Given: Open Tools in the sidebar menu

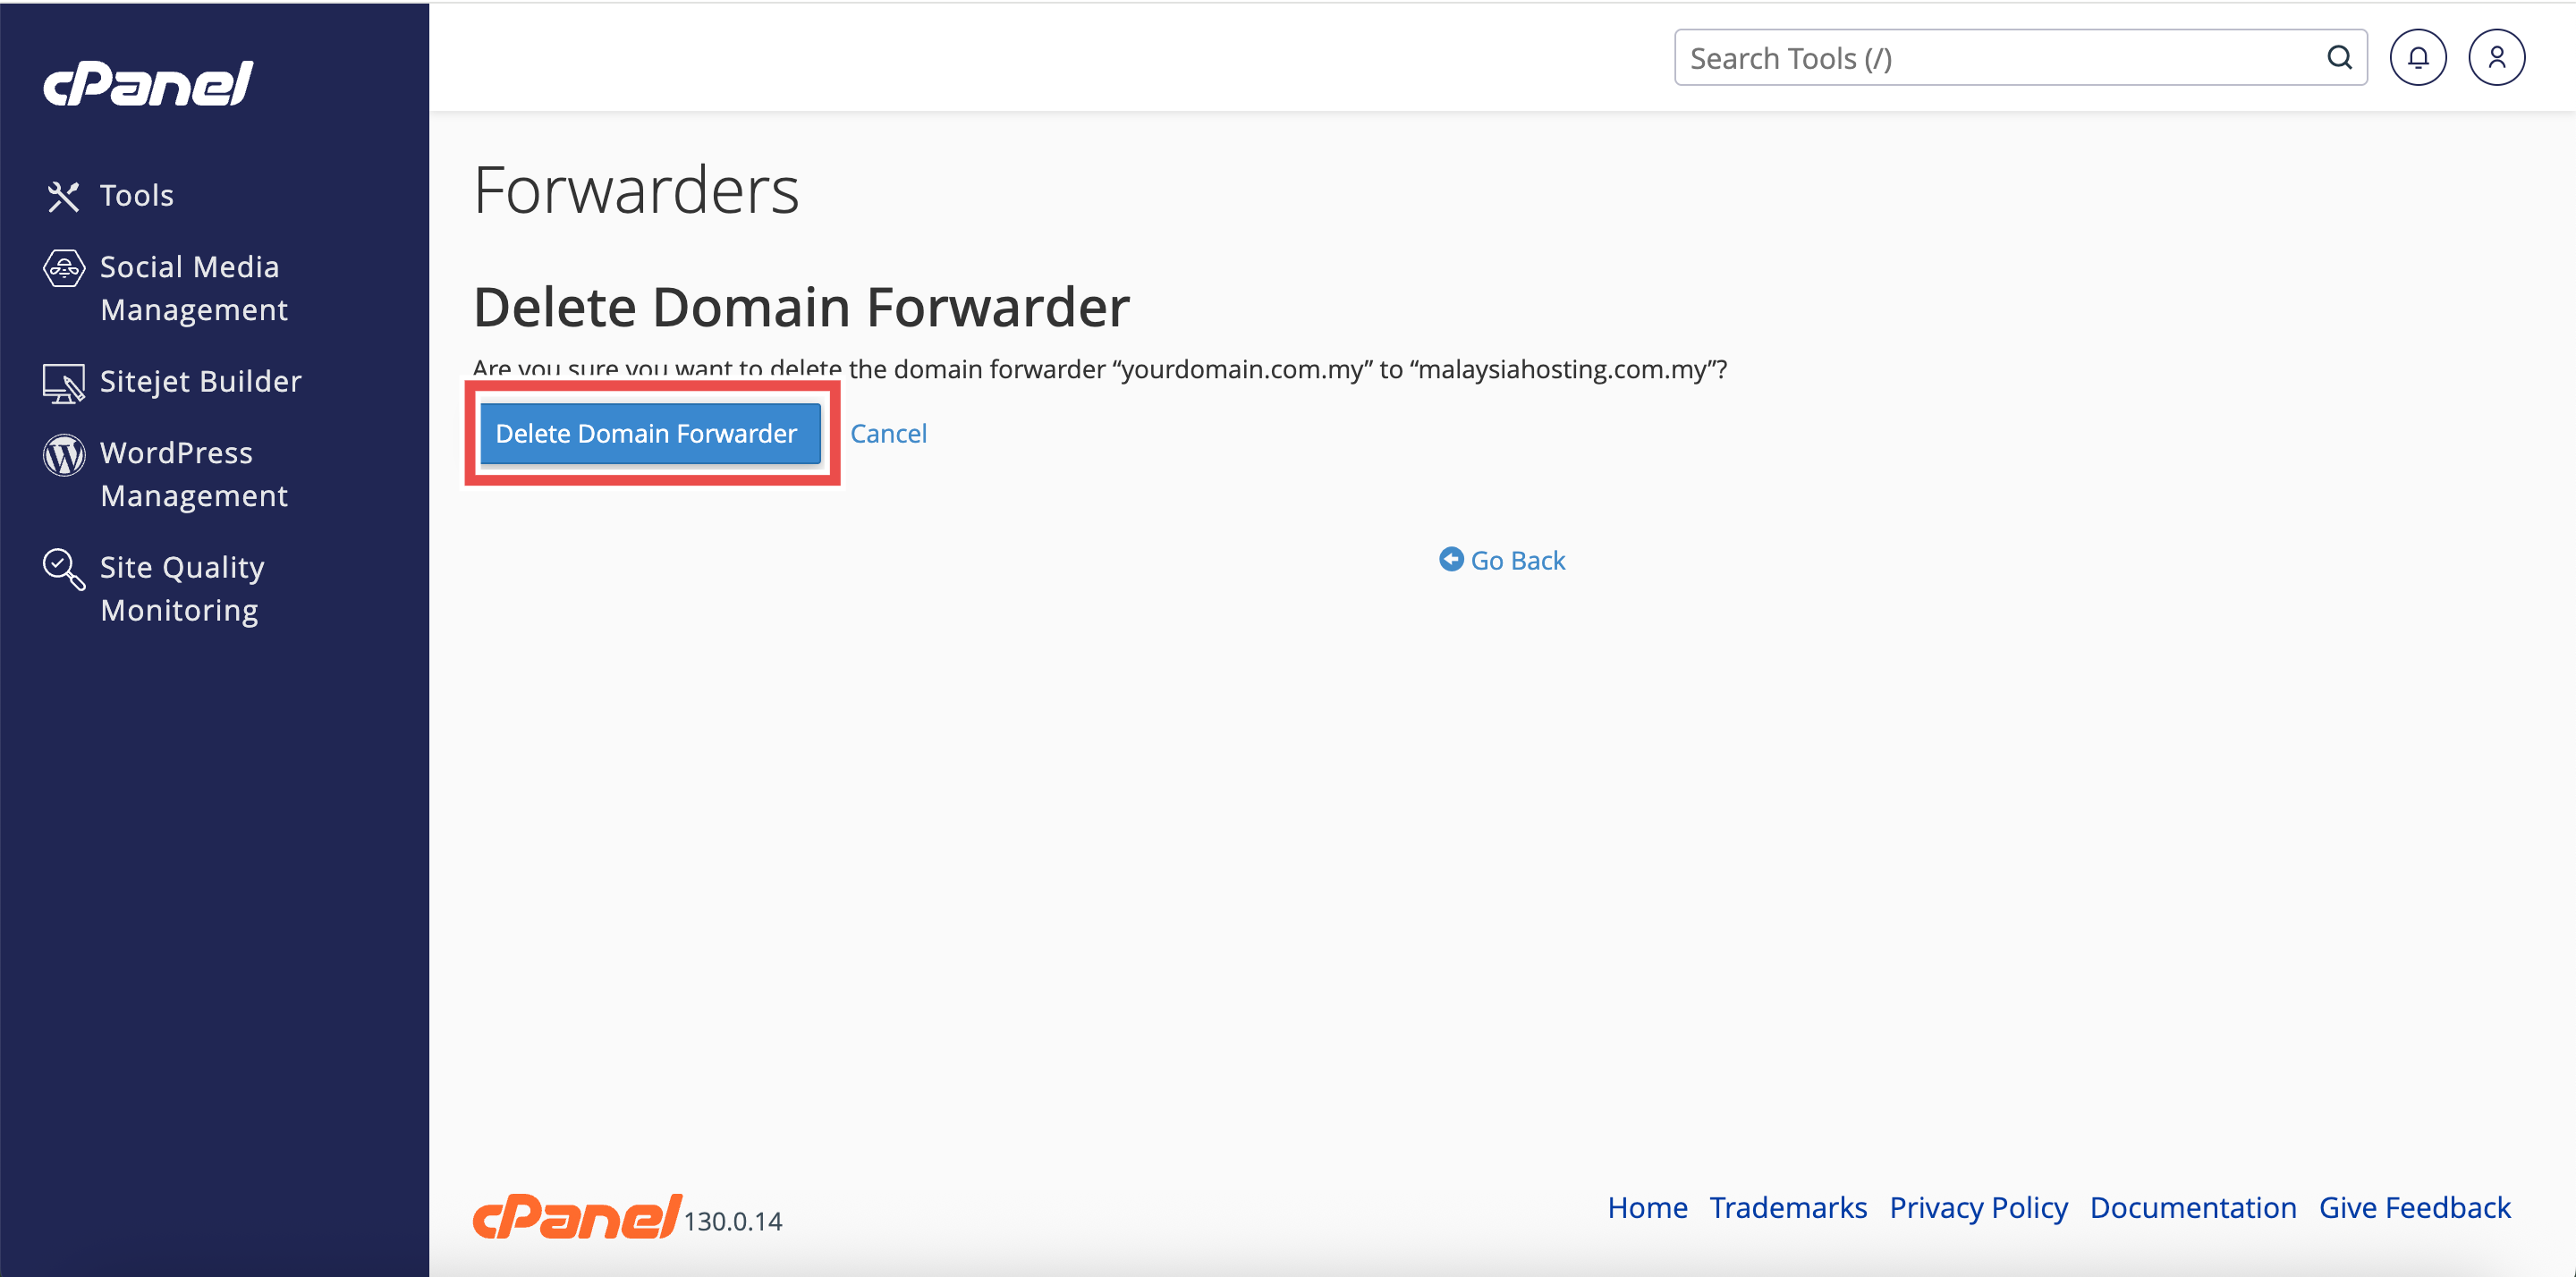Looking at the screenshot, I should pyautogui.click(x=137, y=196).
